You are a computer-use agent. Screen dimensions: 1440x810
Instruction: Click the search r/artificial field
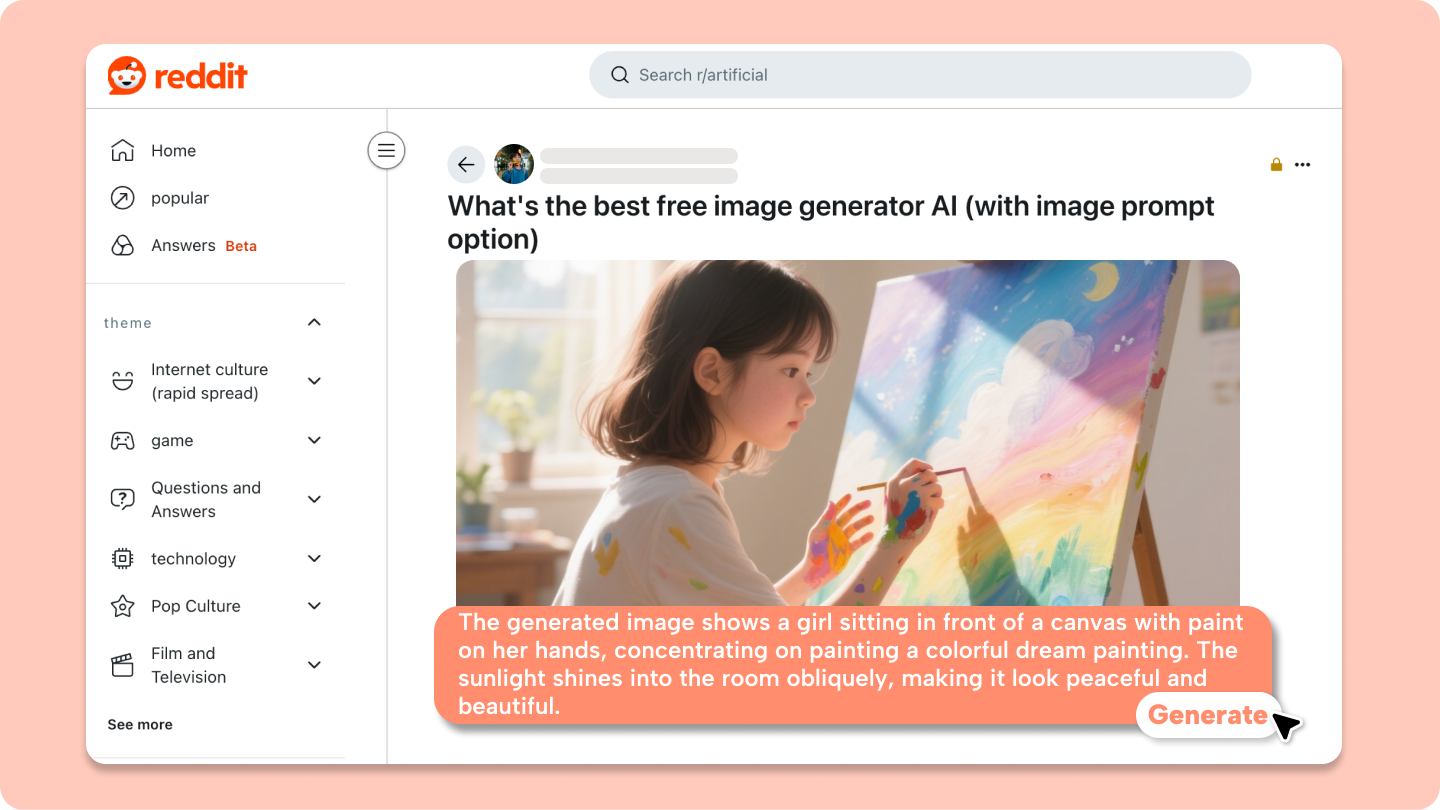(x=920, y=74)
